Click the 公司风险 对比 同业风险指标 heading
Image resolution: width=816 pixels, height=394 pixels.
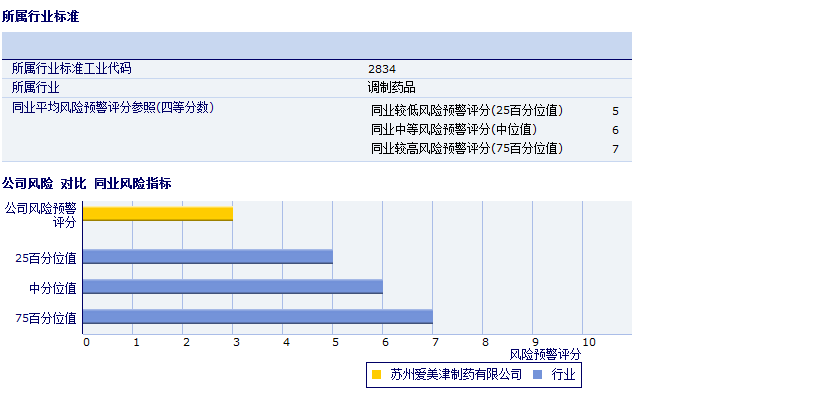[86, 183]
